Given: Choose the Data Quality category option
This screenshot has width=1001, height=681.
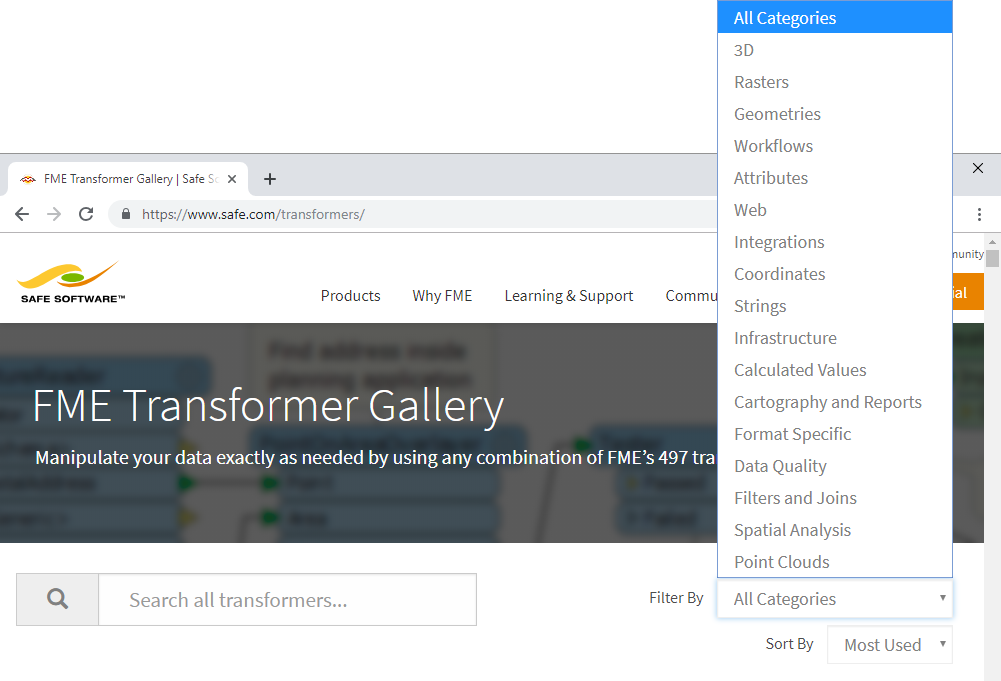Looking at the screenshot, I should point(835,466).
